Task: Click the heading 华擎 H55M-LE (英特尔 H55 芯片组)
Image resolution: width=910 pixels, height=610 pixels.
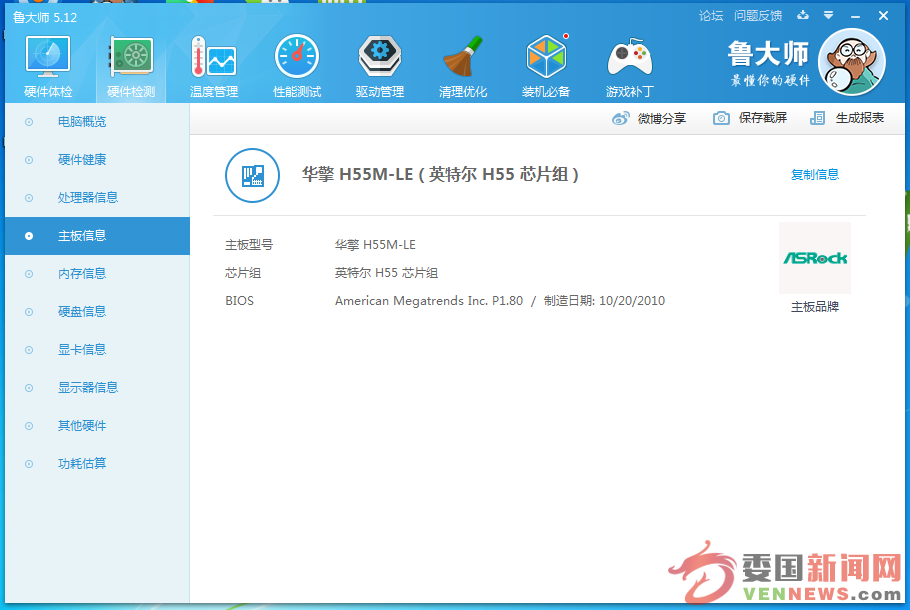Action: (440, 175)
